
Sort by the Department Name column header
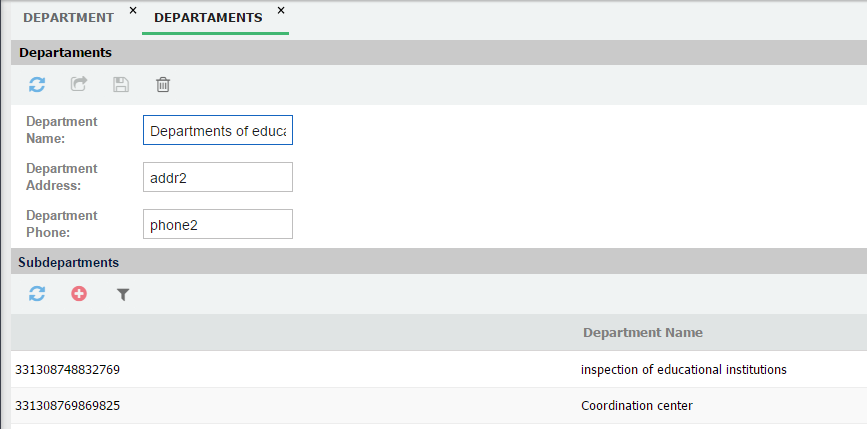(642, 332)
